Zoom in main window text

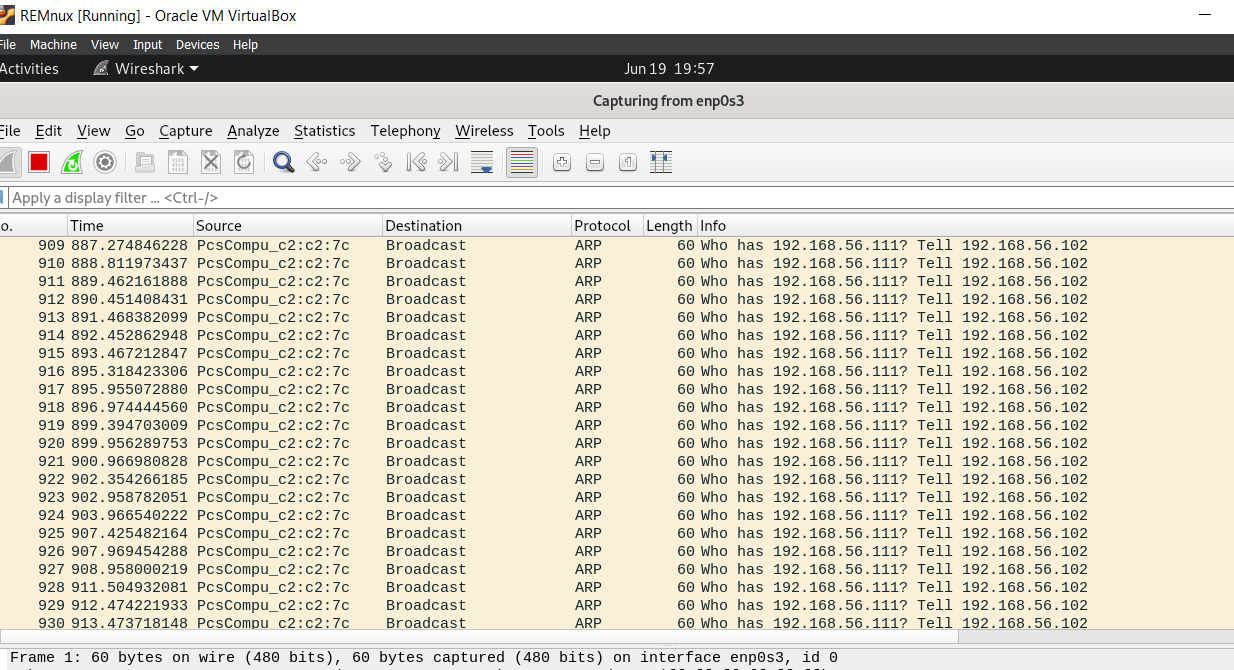tap(562, 162)
